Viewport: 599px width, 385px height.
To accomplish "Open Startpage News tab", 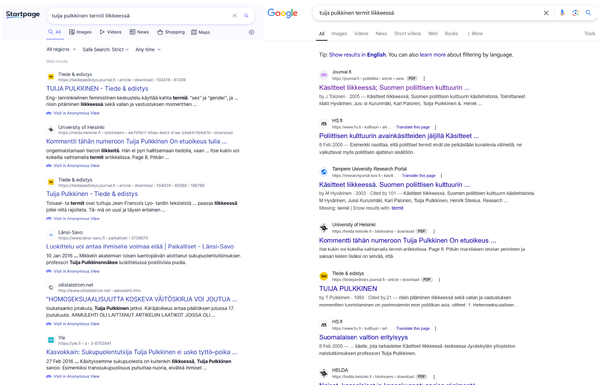I will [x=139, y=32].
